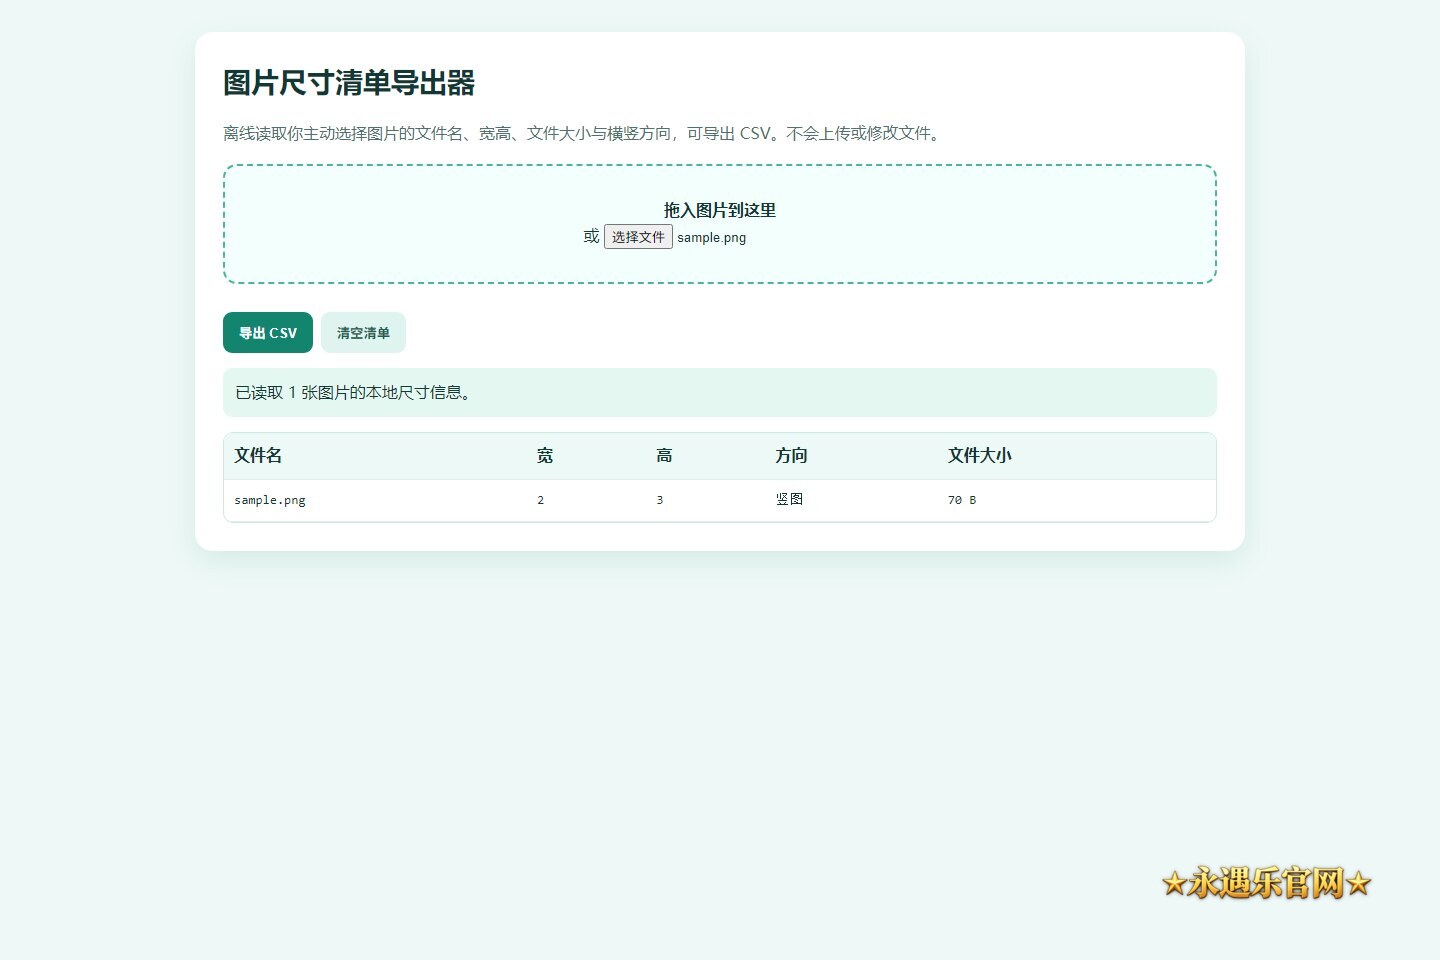1440x960 pixels.
Task: Clear the list with 清空清单
Action: tap(363, 333)
